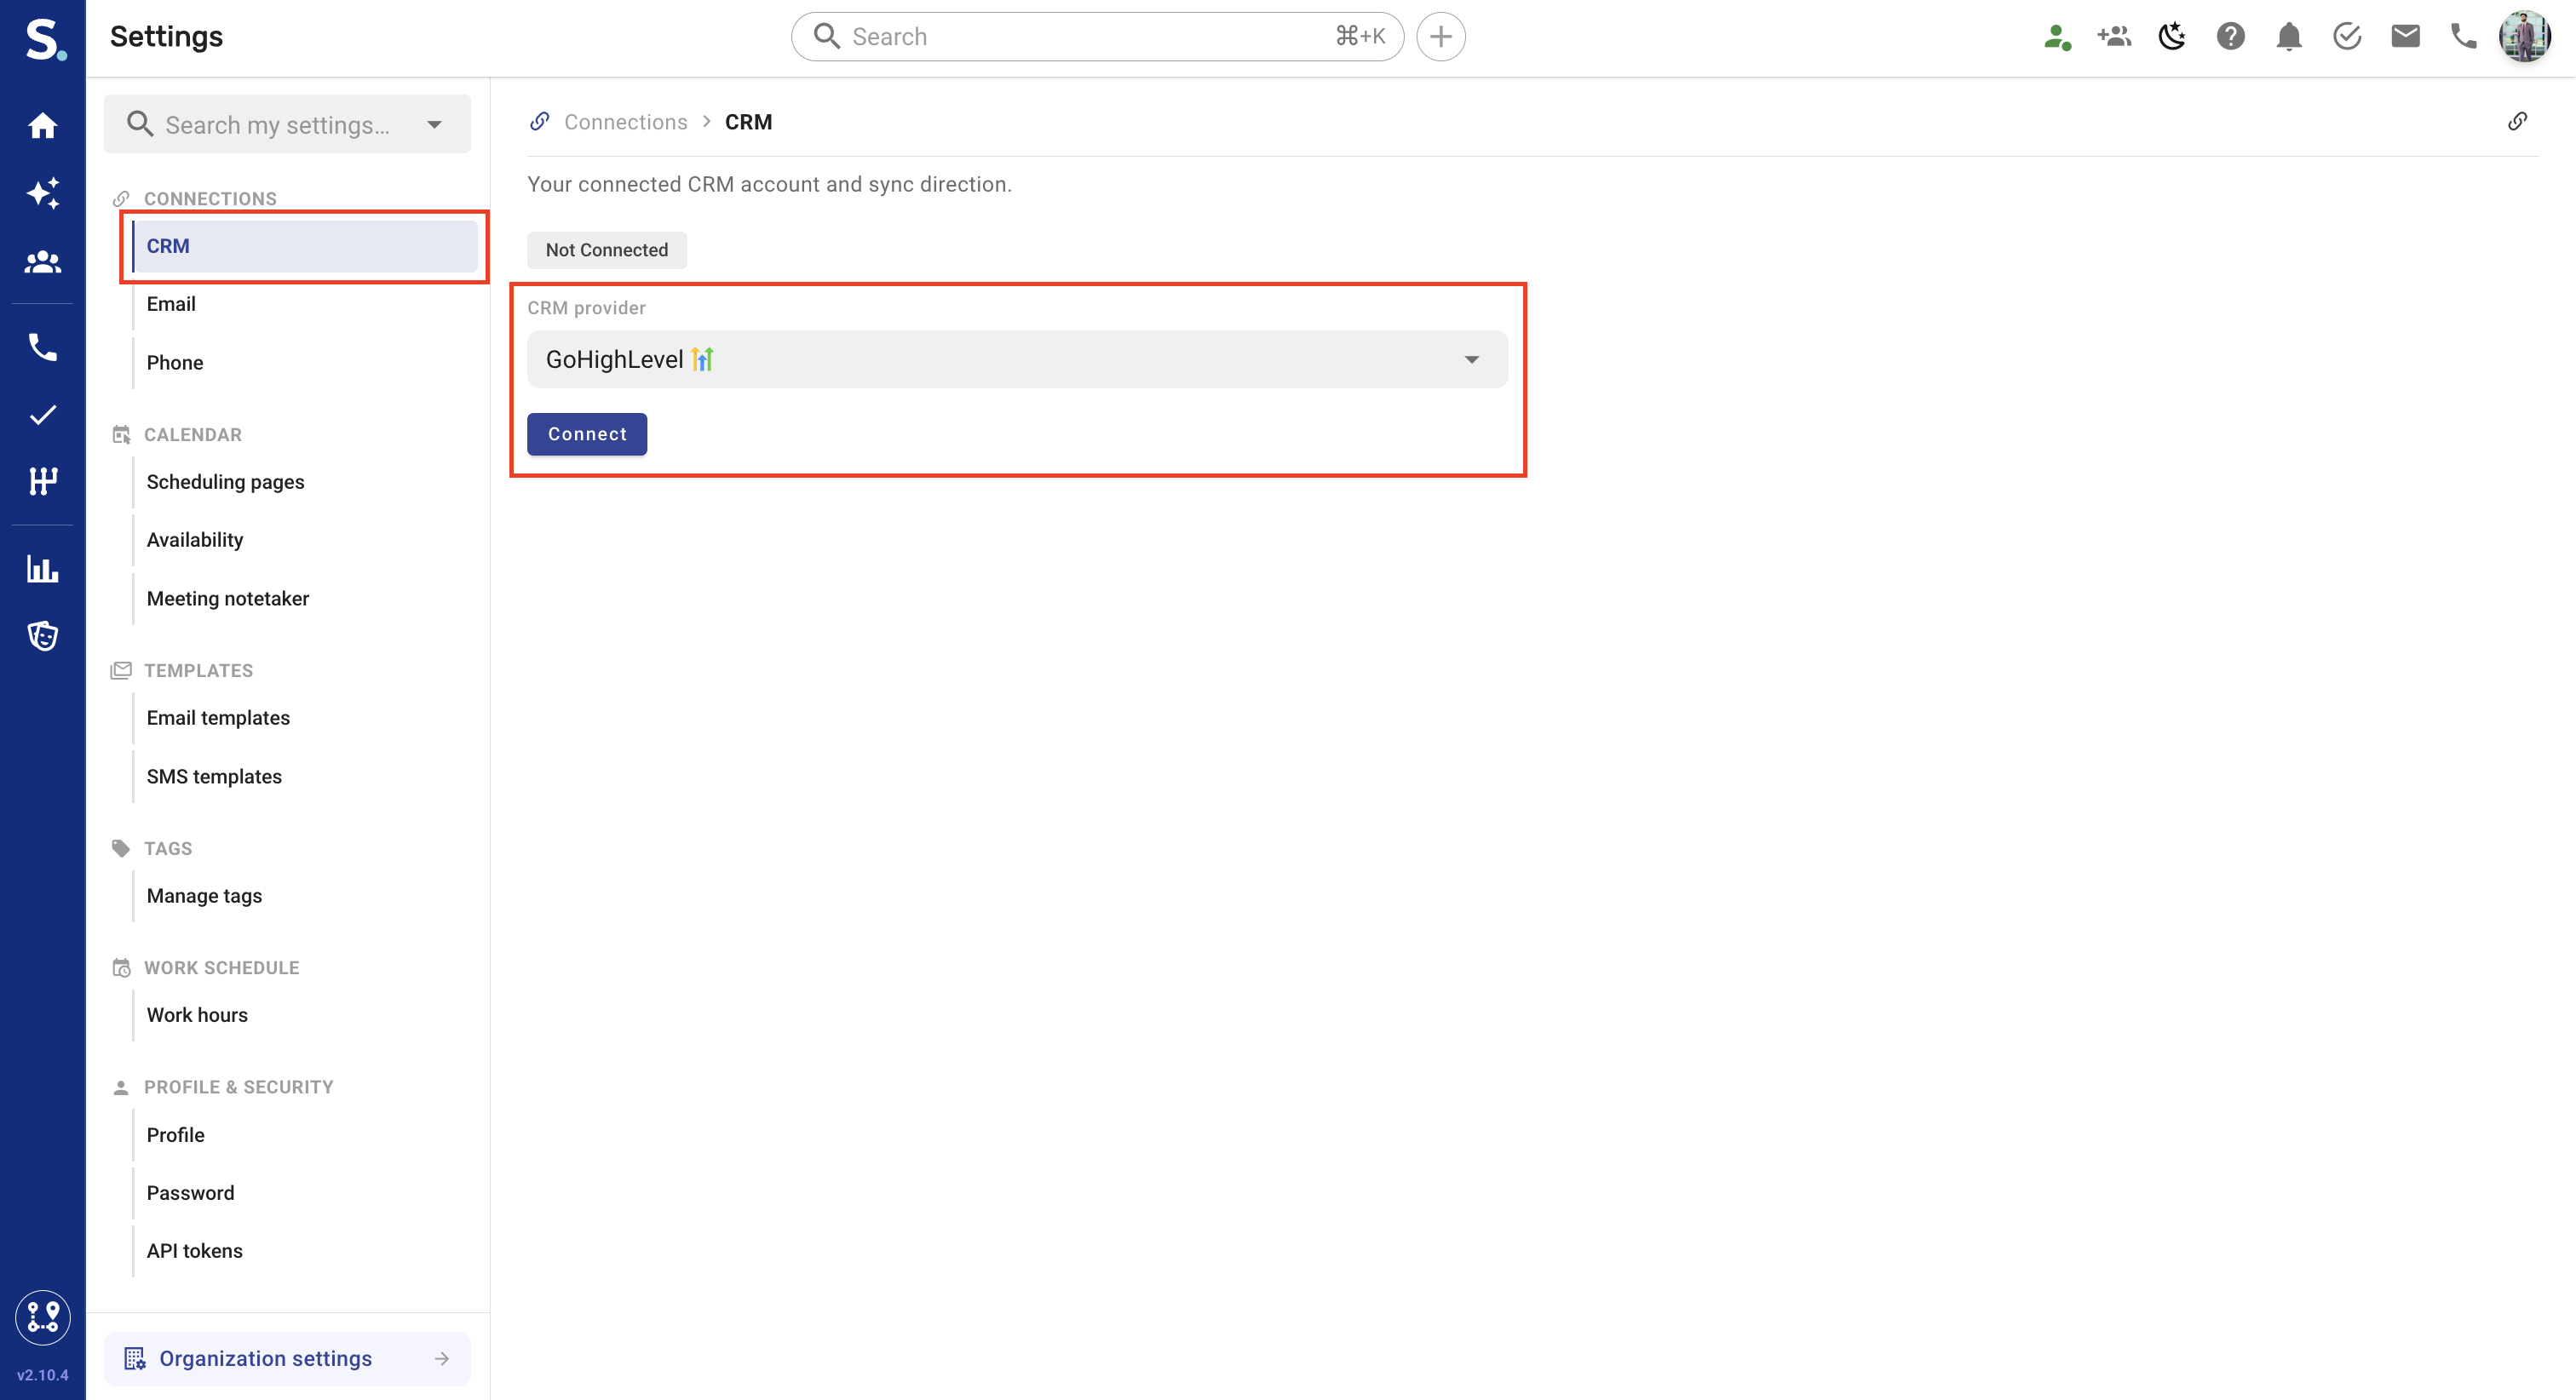Screen dimensions: 2576x1400
Task: Click the green user status icon
Action: 2057,37
